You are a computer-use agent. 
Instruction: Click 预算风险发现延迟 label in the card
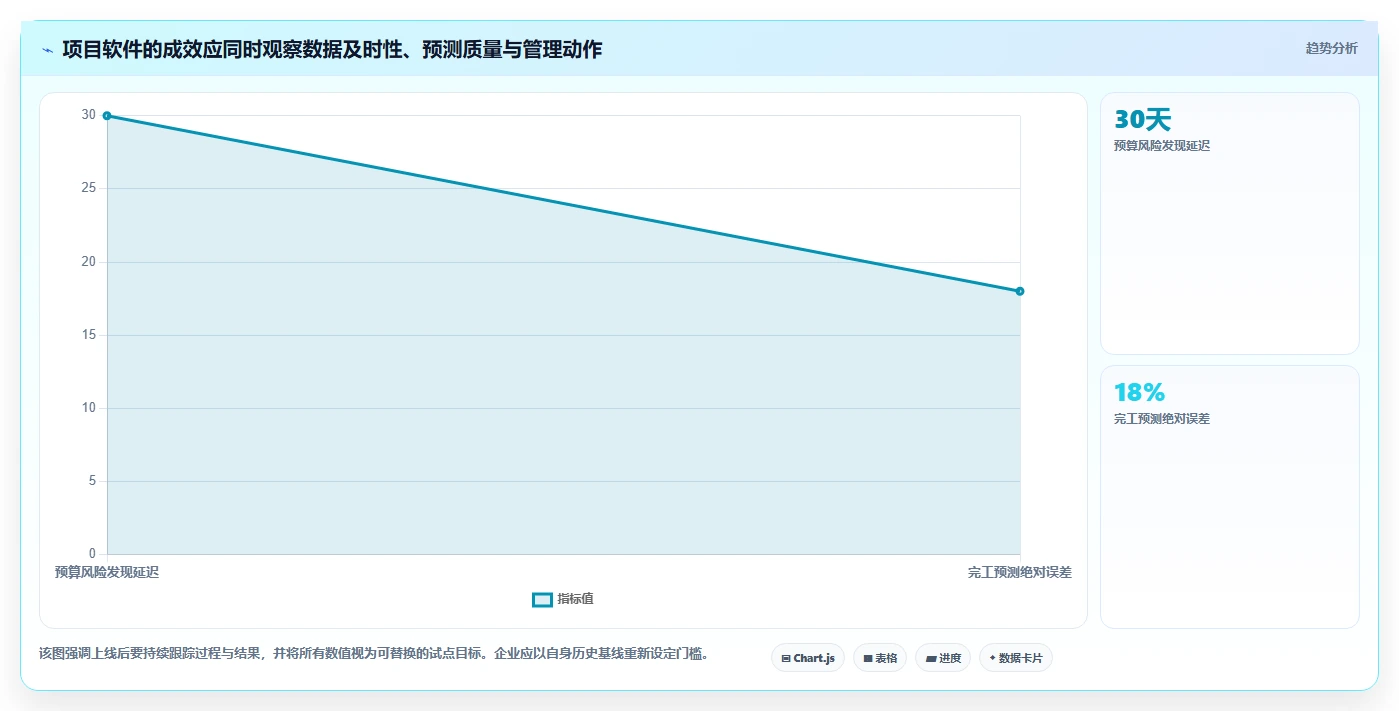1162,146
